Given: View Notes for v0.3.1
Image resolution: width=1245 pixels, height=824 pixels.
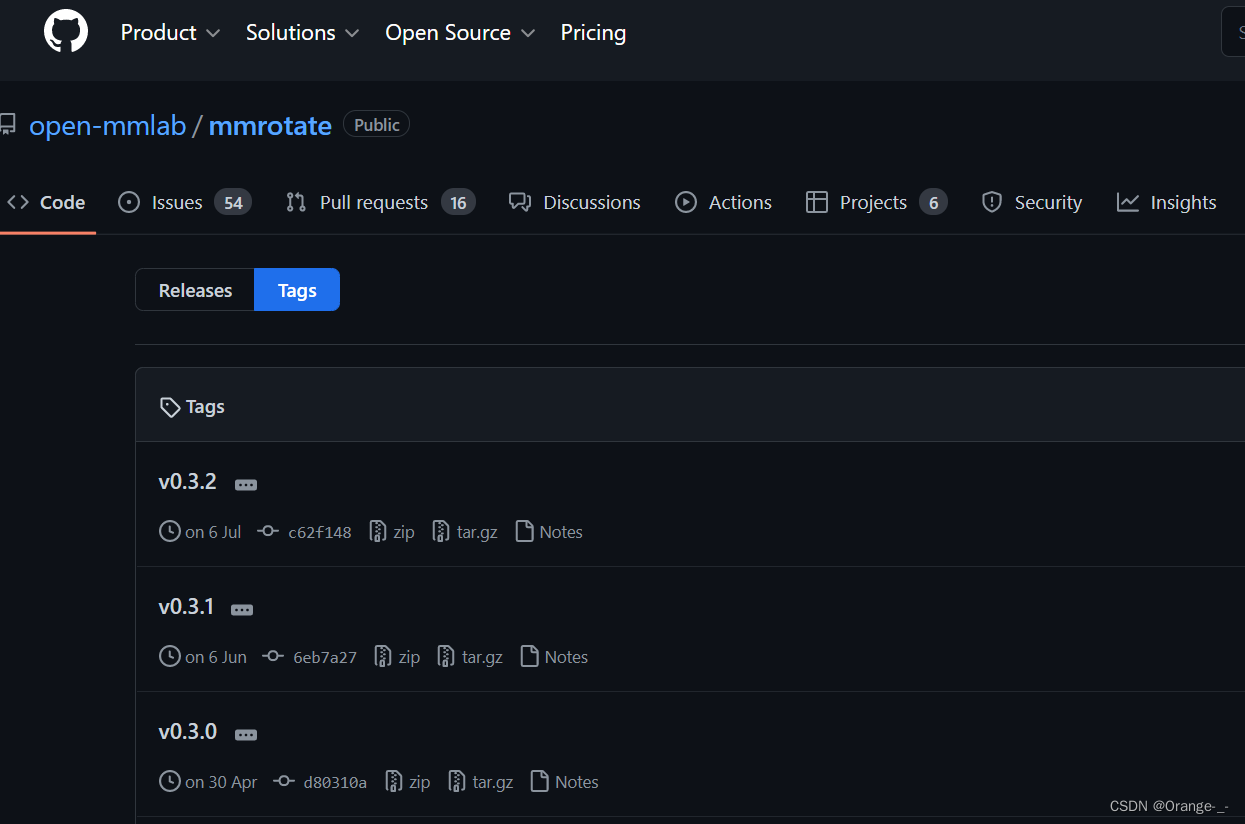Looking at the screenshot, I should tap(554, 657).
